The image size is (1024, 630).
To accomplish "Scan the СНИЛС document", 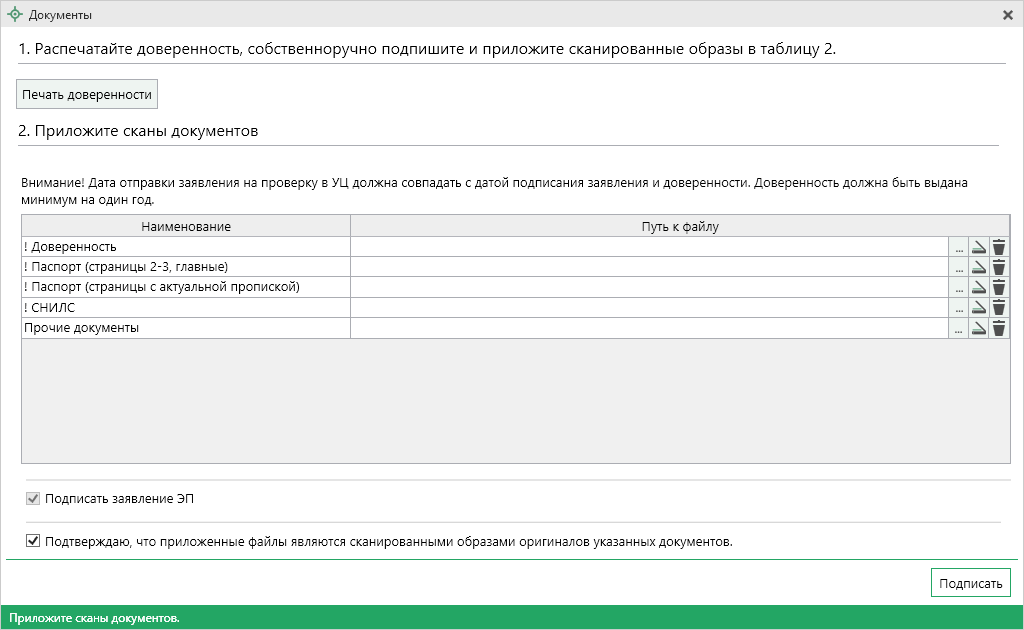I will pos(978,308).
